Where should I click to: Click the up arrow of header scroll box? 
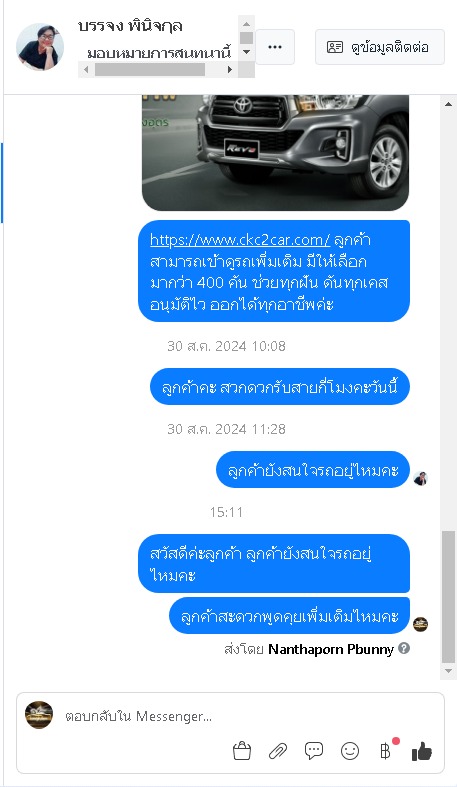[x=246, y=24]
